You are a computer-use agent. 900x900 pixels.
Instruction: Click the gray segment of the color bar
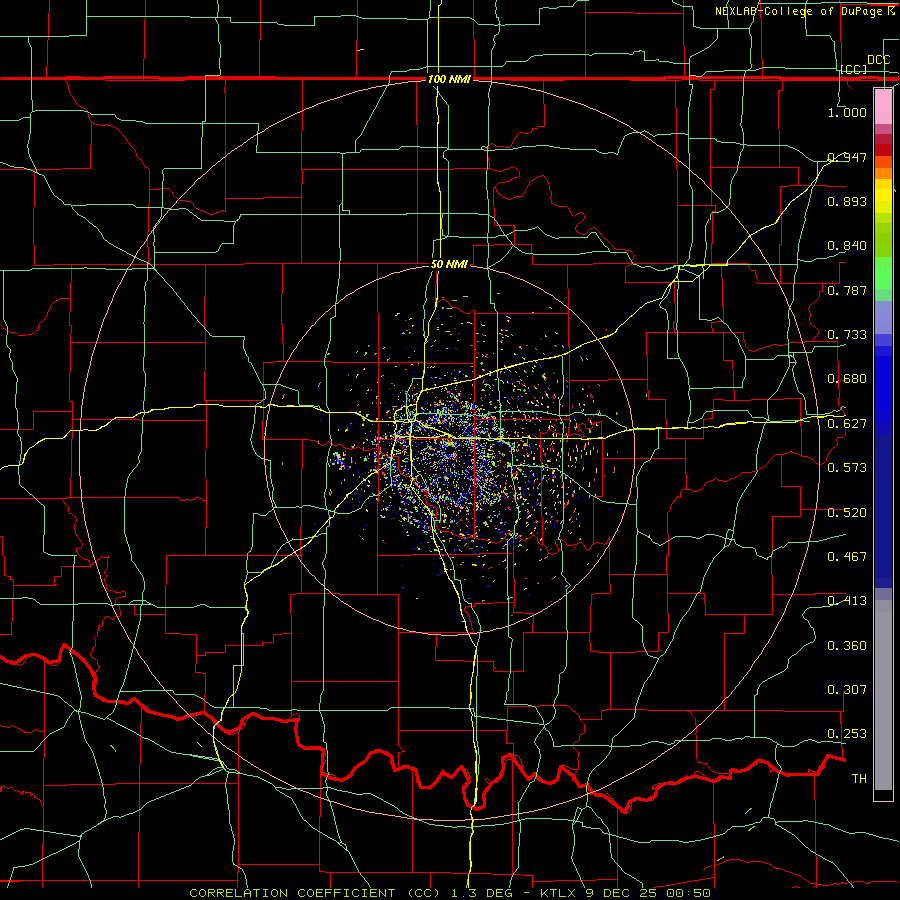[883, 695]
